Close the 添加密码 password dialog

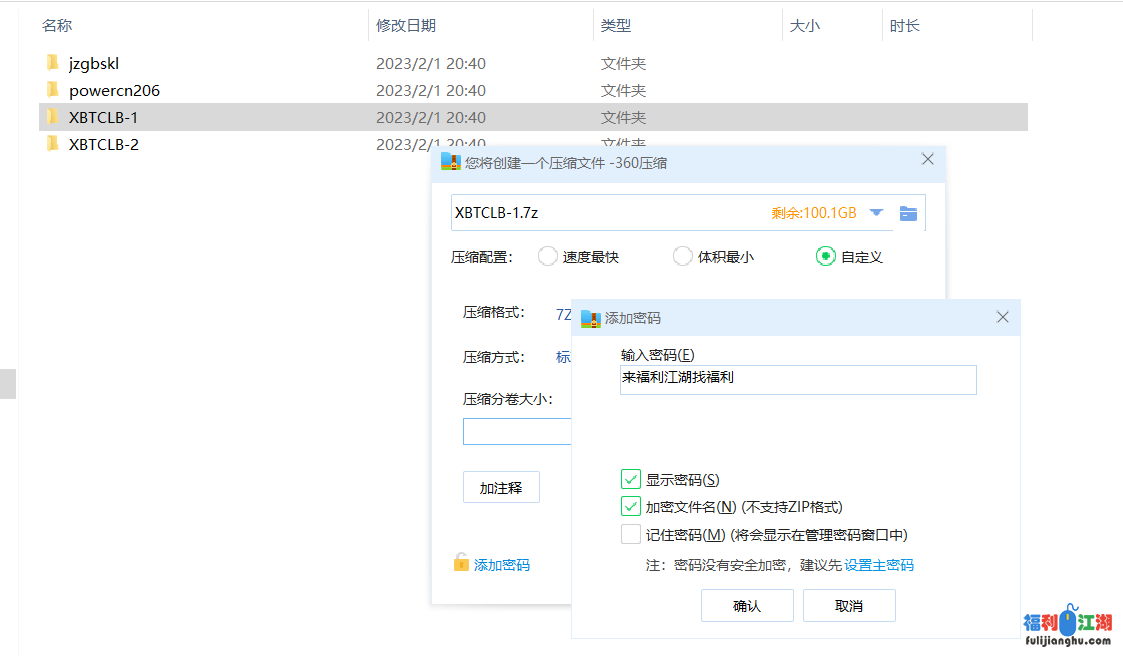pyautogui.click(x=1003, y=318)
